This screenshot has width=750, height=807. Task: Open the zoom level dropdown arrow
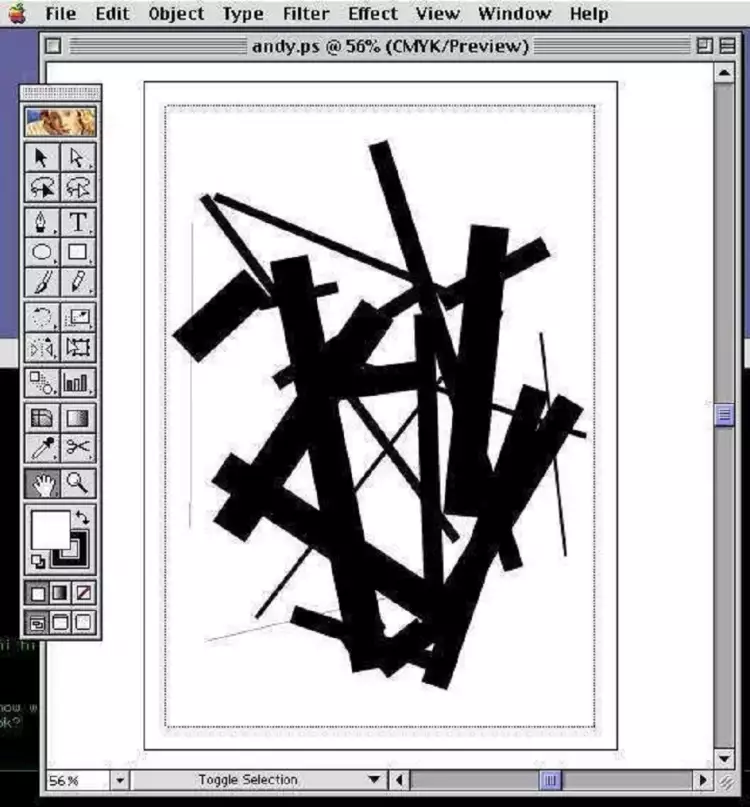pyautogui.click(x=120, y=780)
